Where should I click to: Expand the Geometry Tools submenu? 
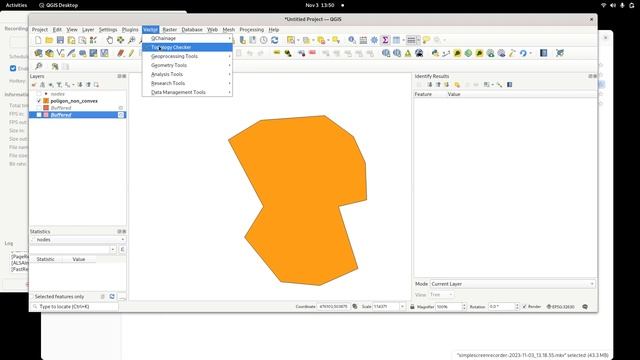tap(187, 65)
